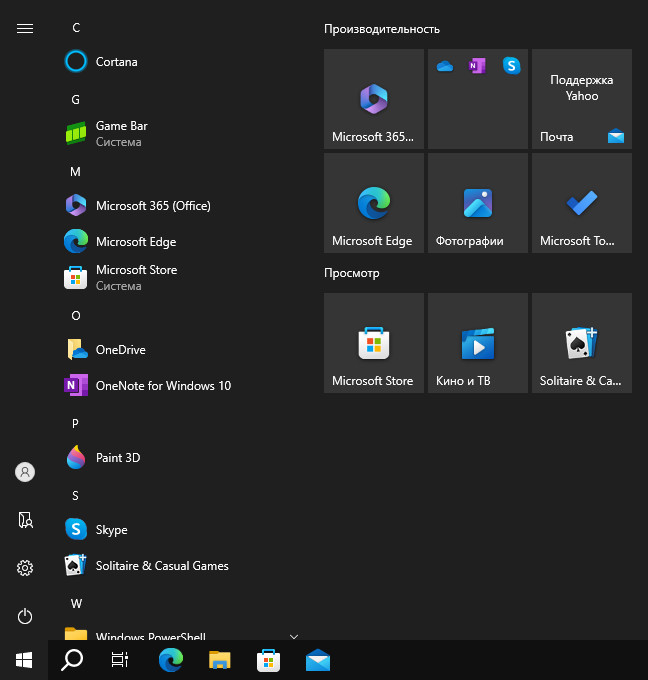Launch Microsoft Edge from the app list
Viewport: 648px width, 680px height.
coord(180,242)
